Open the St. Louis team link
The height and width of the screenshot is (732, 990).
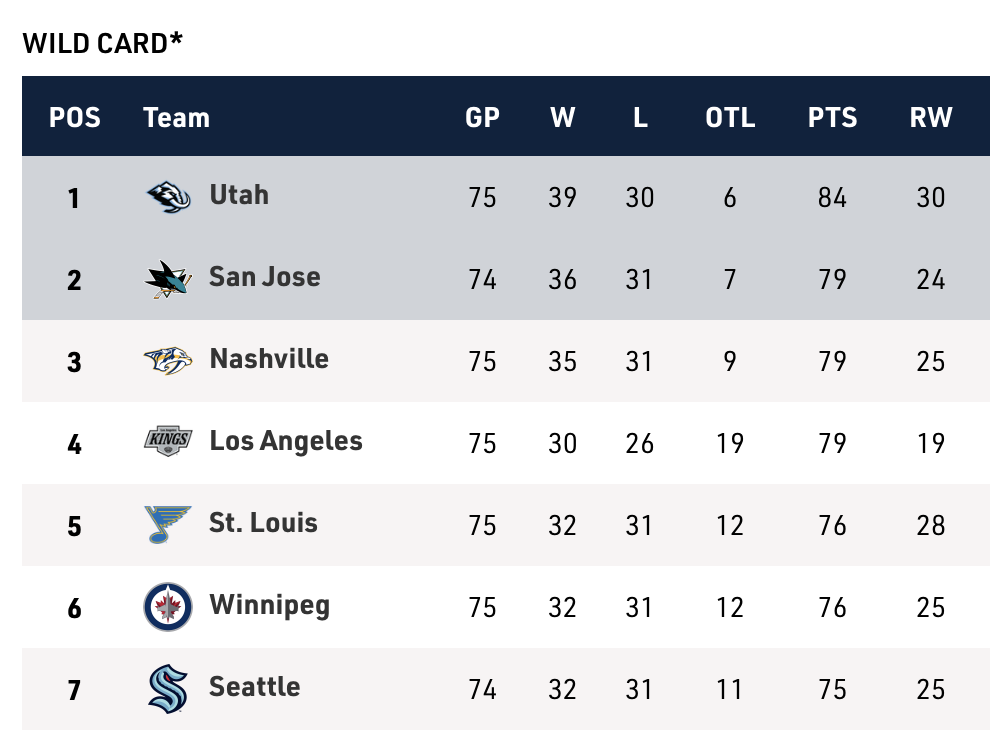pyautogui.click(x=263, y=522)
